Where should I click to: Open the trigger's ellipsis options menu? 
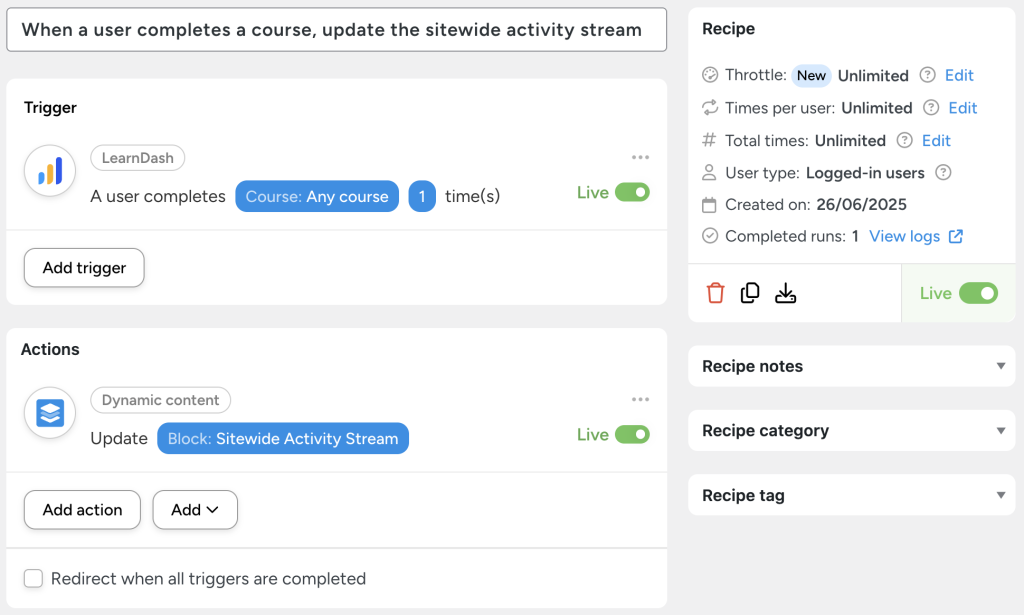[640, 157]
